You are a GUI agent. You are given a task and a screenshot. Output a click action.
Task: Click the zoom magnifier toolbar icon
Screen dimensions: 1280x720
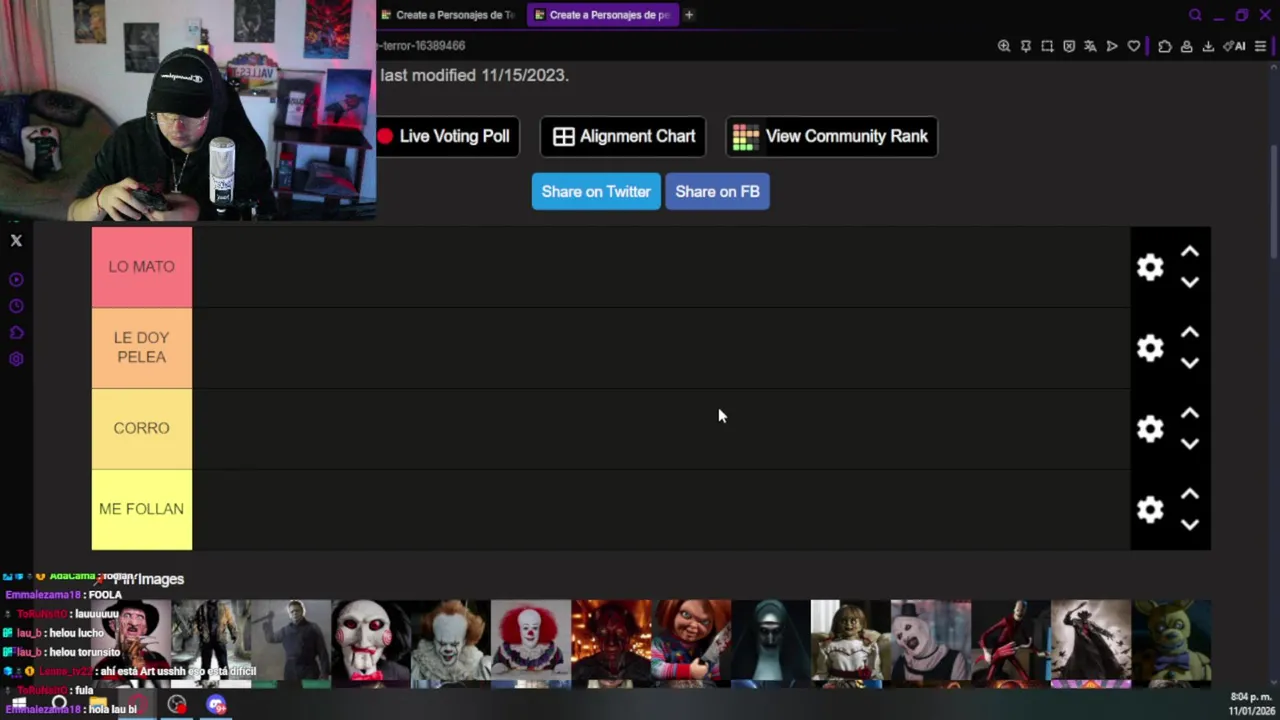(1004, 46)
